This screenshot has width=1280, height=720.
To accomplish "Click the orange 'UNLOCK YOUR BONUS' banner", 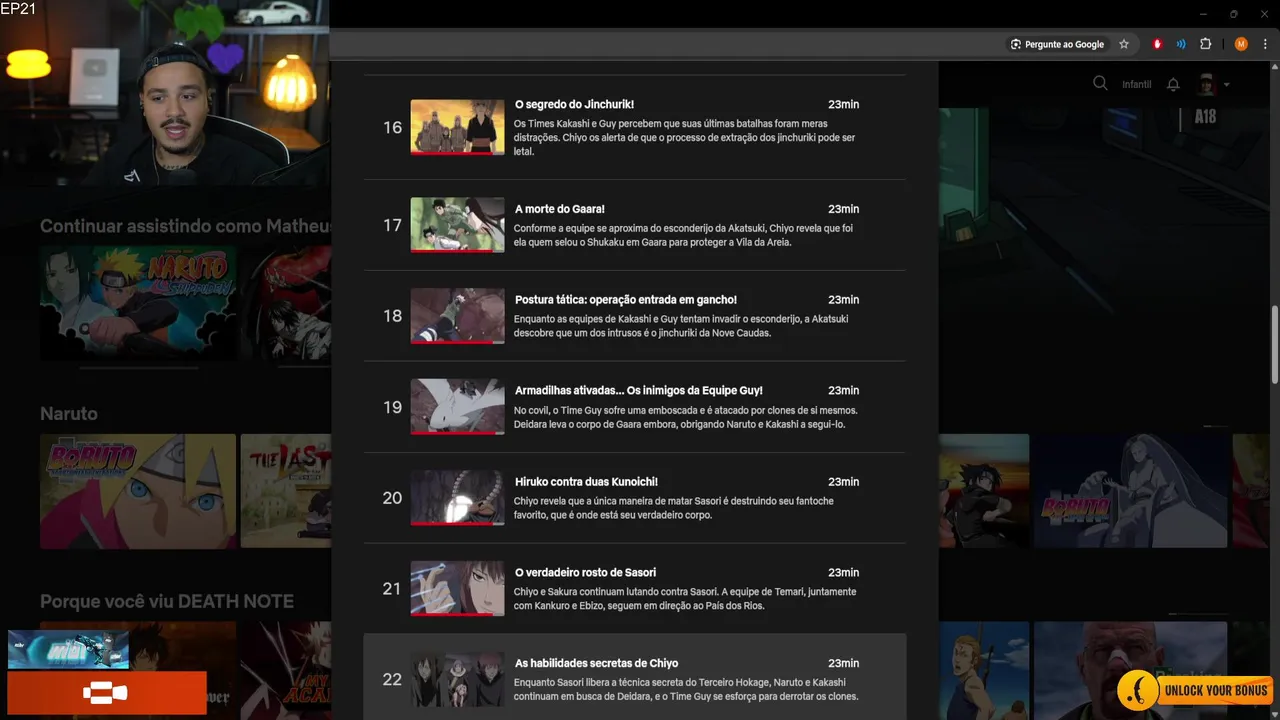I will tap(1195, 690).
